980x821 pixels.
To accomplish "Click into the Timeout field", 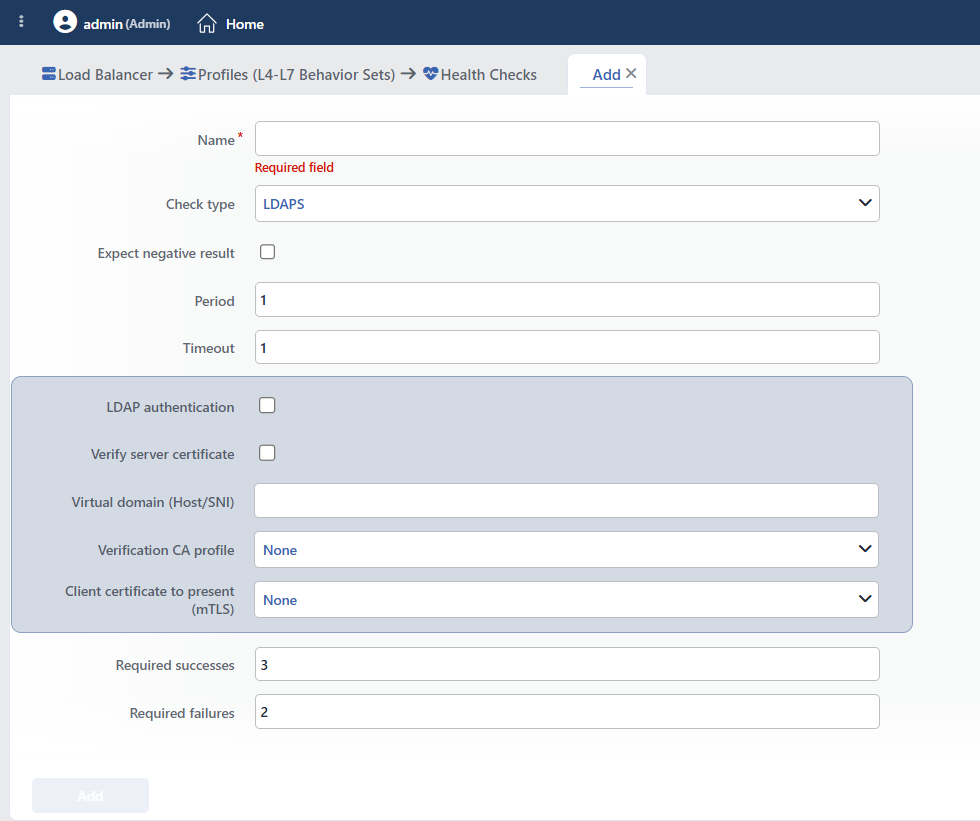I will [x=567, y=347].
